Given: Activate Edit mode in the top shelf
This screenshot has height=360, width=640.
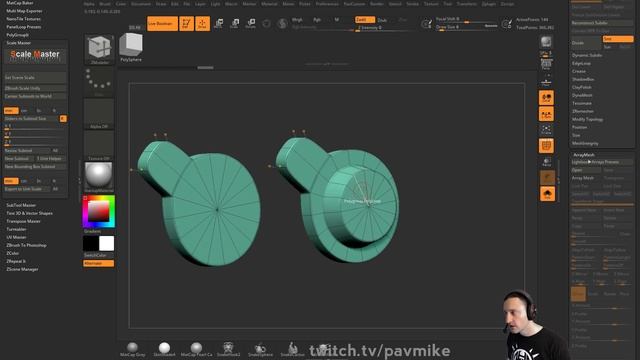Looking at the screenshot, I should coord(187,24).
